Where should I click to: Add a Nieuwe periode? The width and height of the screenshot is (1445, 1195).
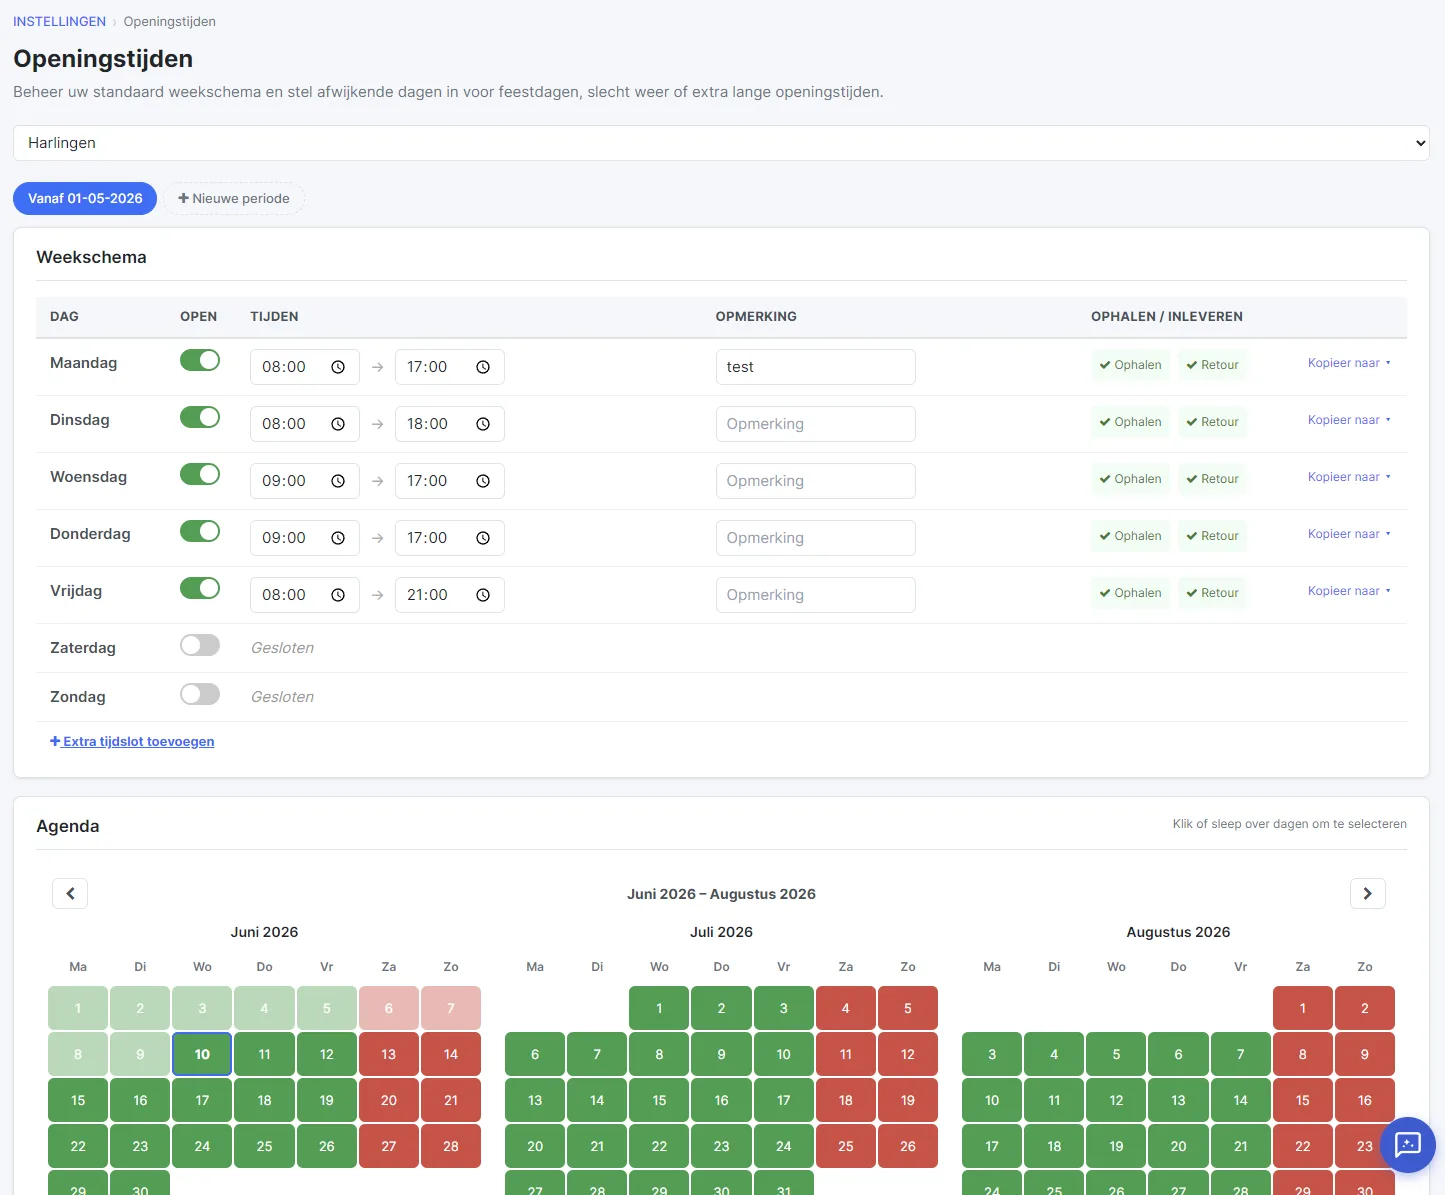click(x=234, y=198)
